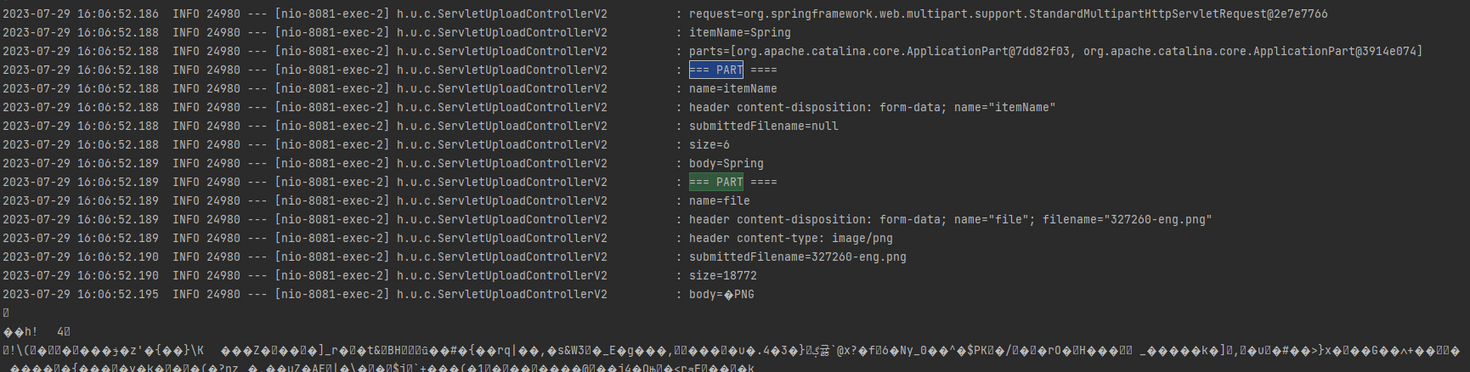Select the "itemName=Spring" log message
1470x372 pixels.
(740, 33)
